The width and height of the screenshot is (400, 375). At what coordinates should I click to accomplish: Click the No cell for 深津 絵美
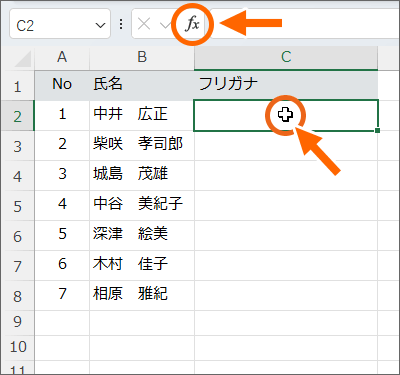[x=62, y=236]
